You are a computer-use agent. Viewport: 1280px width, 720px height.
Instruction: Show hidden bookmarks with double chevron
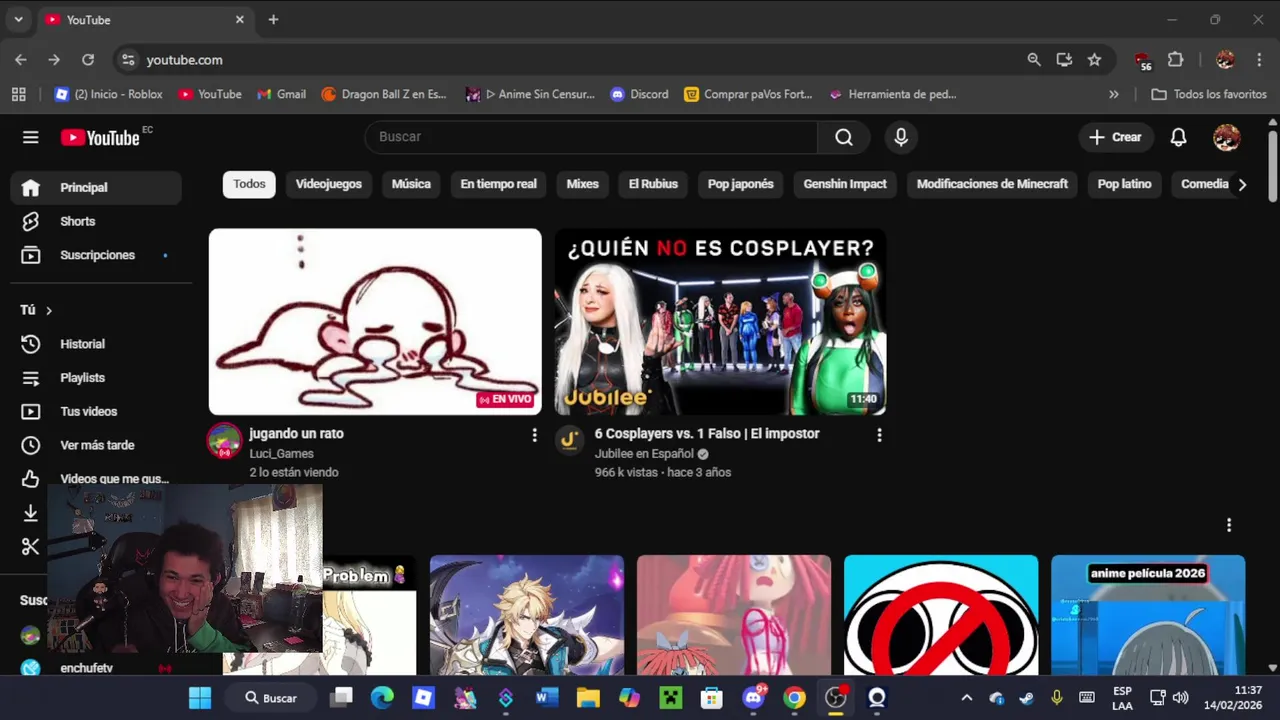tap(1114, 94)
